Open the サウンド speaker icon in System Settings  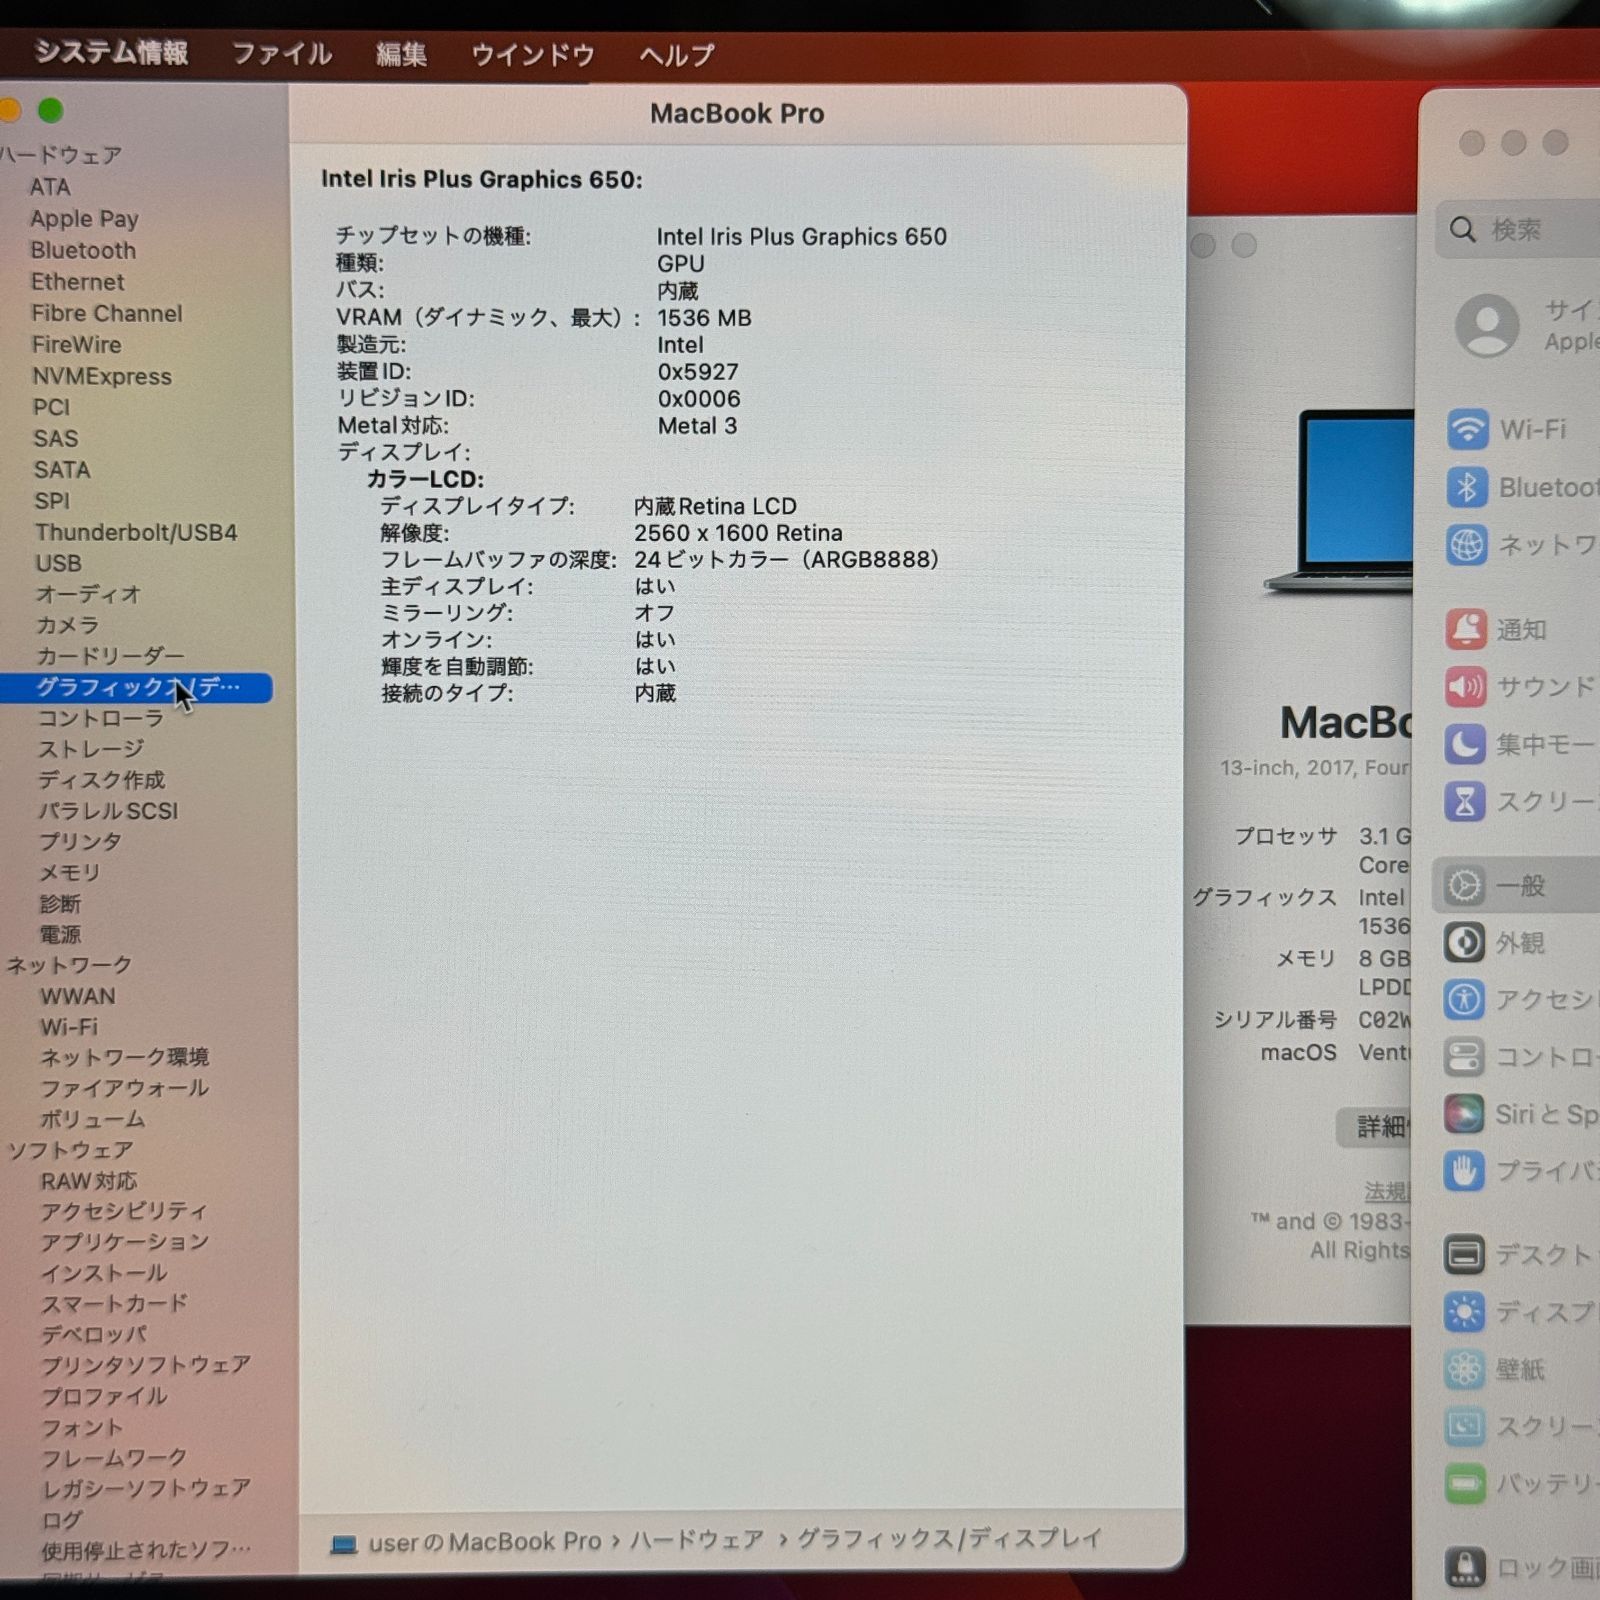click(1466, 687)
